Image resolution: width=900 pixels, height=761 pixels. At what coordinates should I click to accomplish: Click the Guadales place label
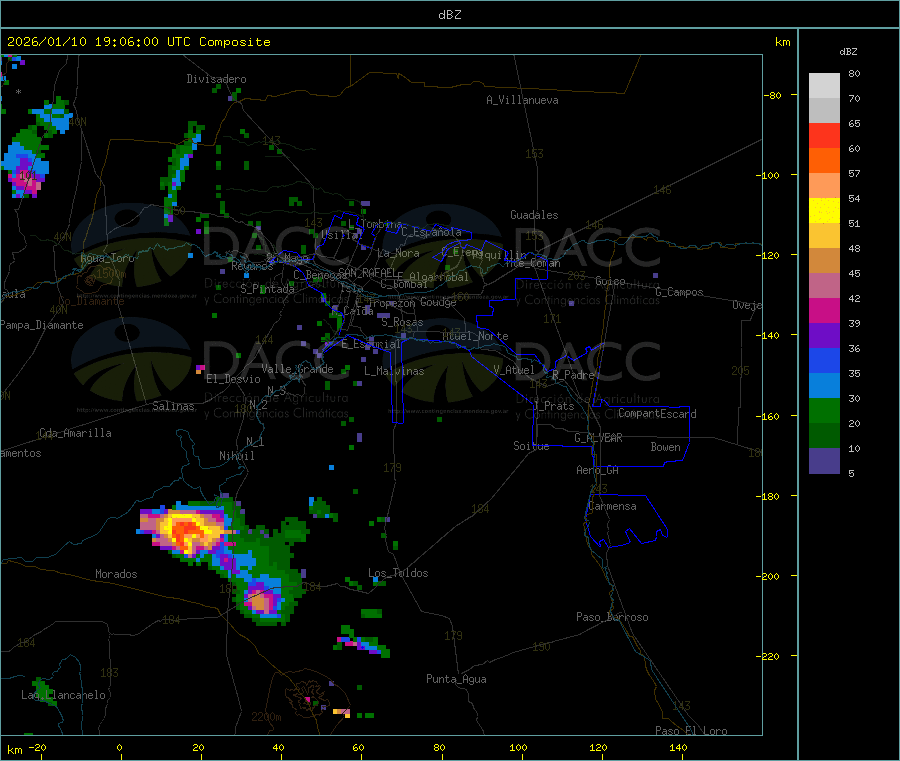click(x=534, y=215)
